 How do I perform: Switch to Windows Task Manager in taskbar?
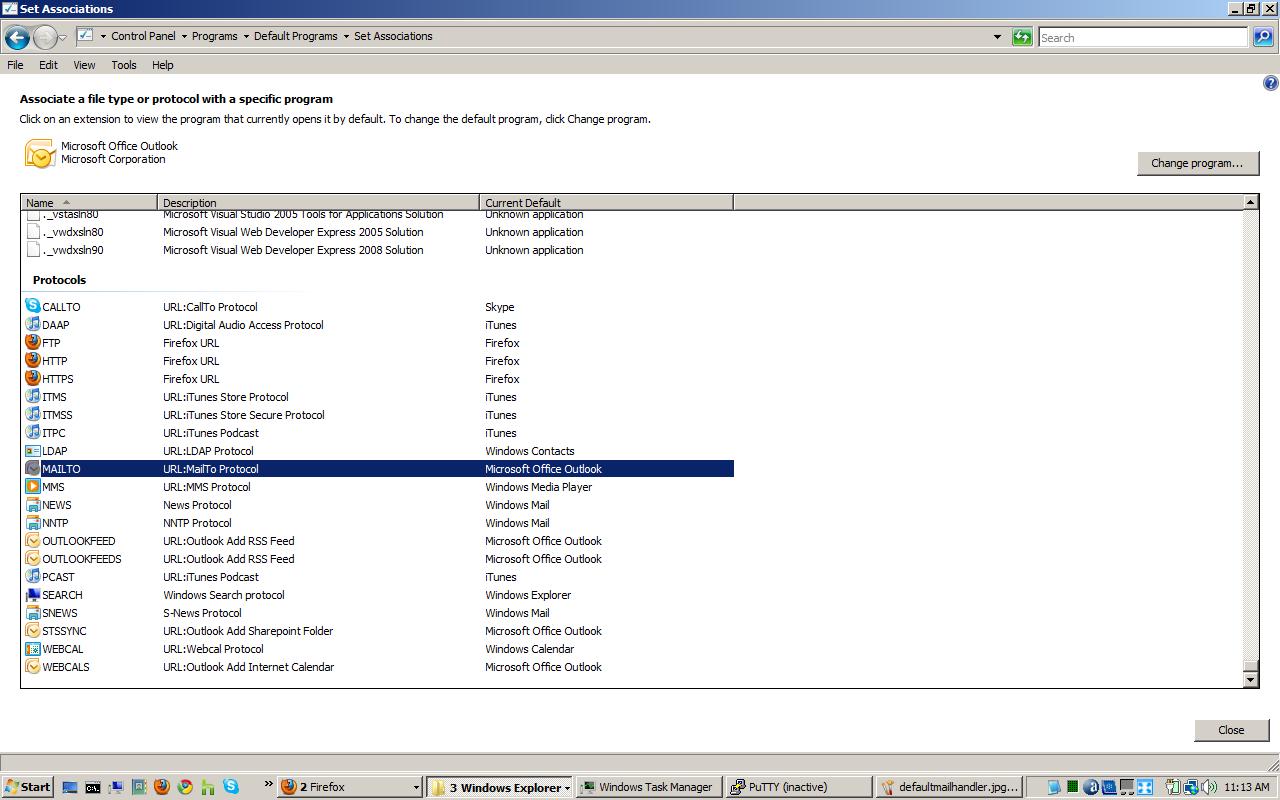648,787
